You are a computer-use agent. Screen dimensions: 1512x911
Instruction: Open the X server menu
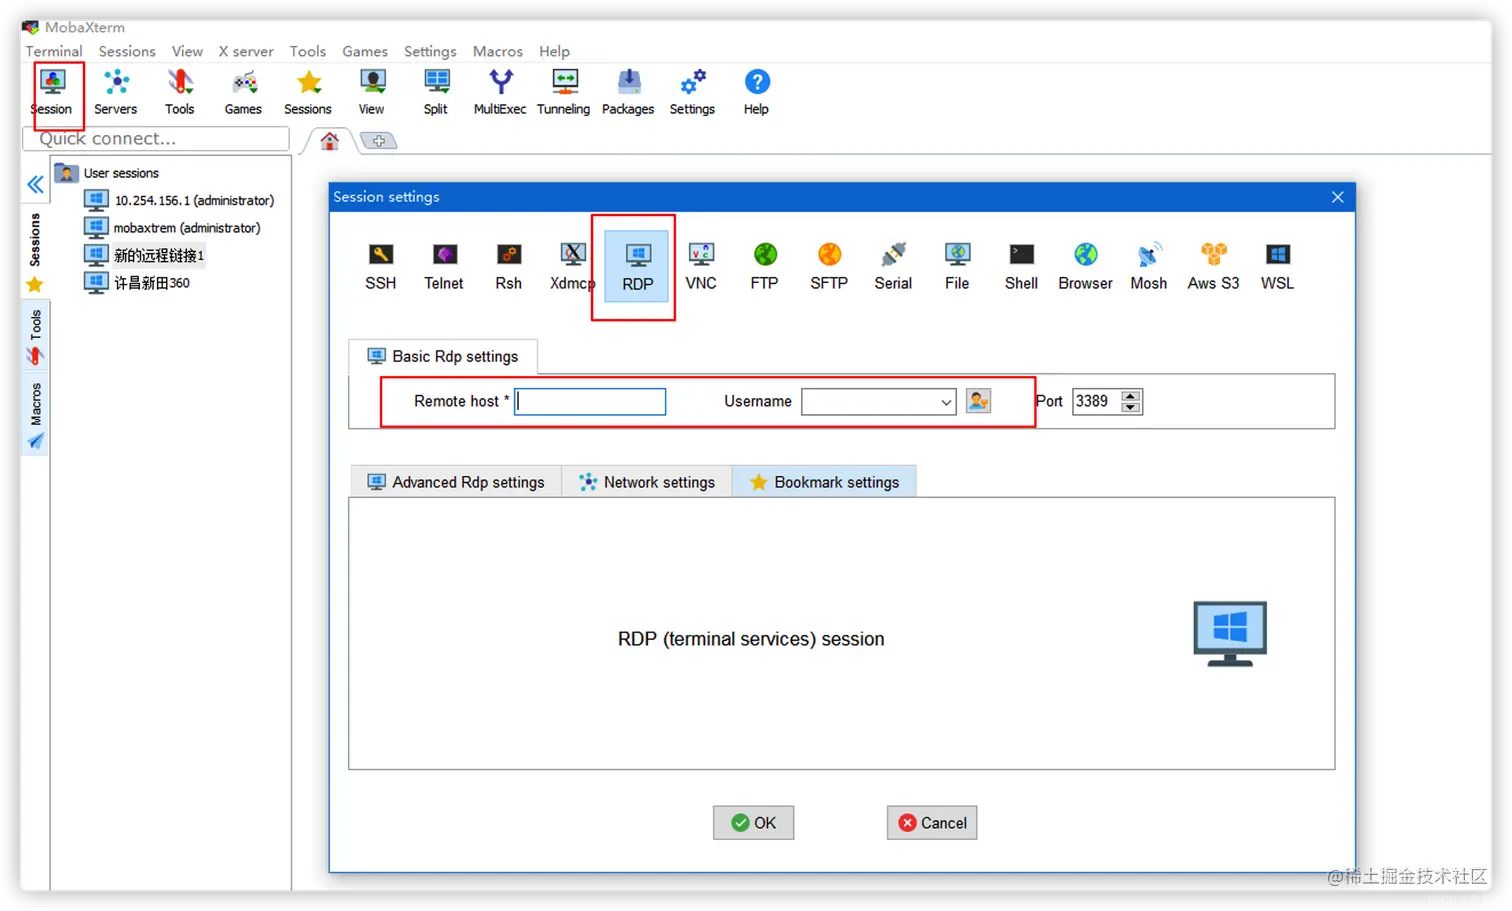(246, 51)
